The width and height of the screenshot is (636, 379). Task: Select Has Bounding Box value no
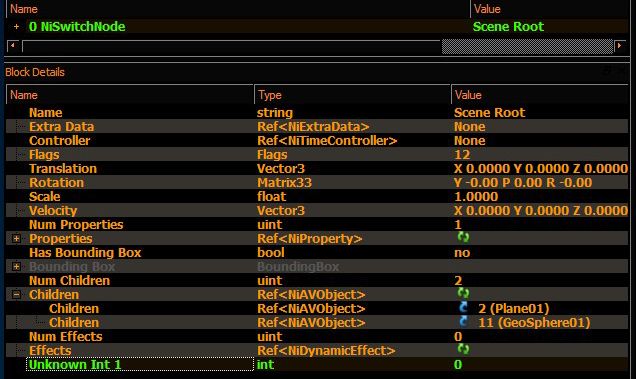pyautogui.click(x=462, y=252)
